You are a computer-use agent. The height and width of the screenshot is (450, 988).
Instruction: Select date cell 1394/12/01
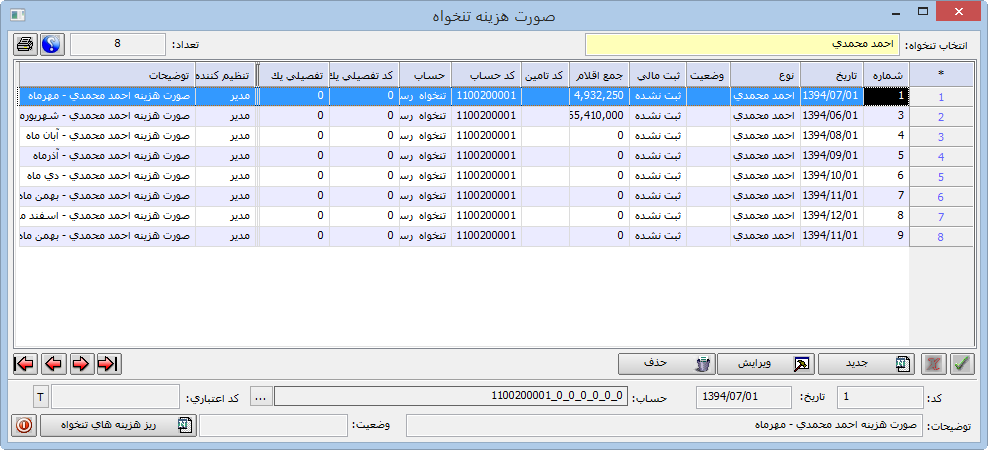click(x=832, y=217)
